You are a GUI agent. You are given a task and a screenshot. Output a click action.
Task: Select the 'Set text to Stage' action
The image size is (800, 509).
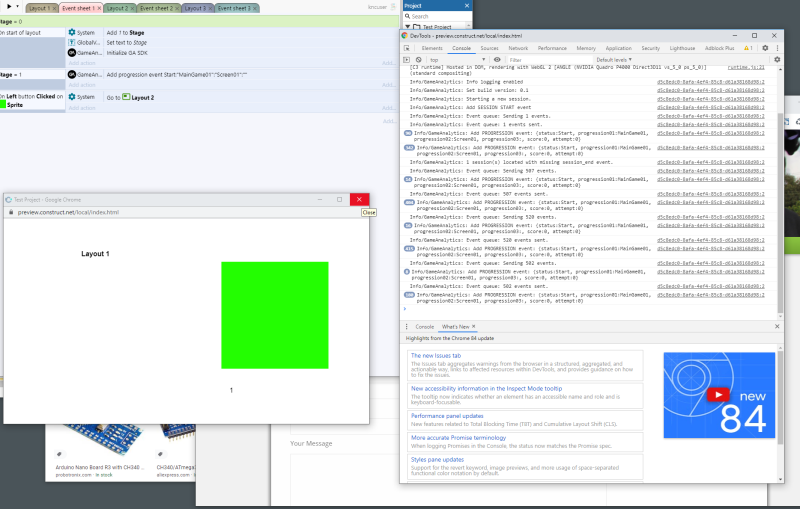point(127,43)
